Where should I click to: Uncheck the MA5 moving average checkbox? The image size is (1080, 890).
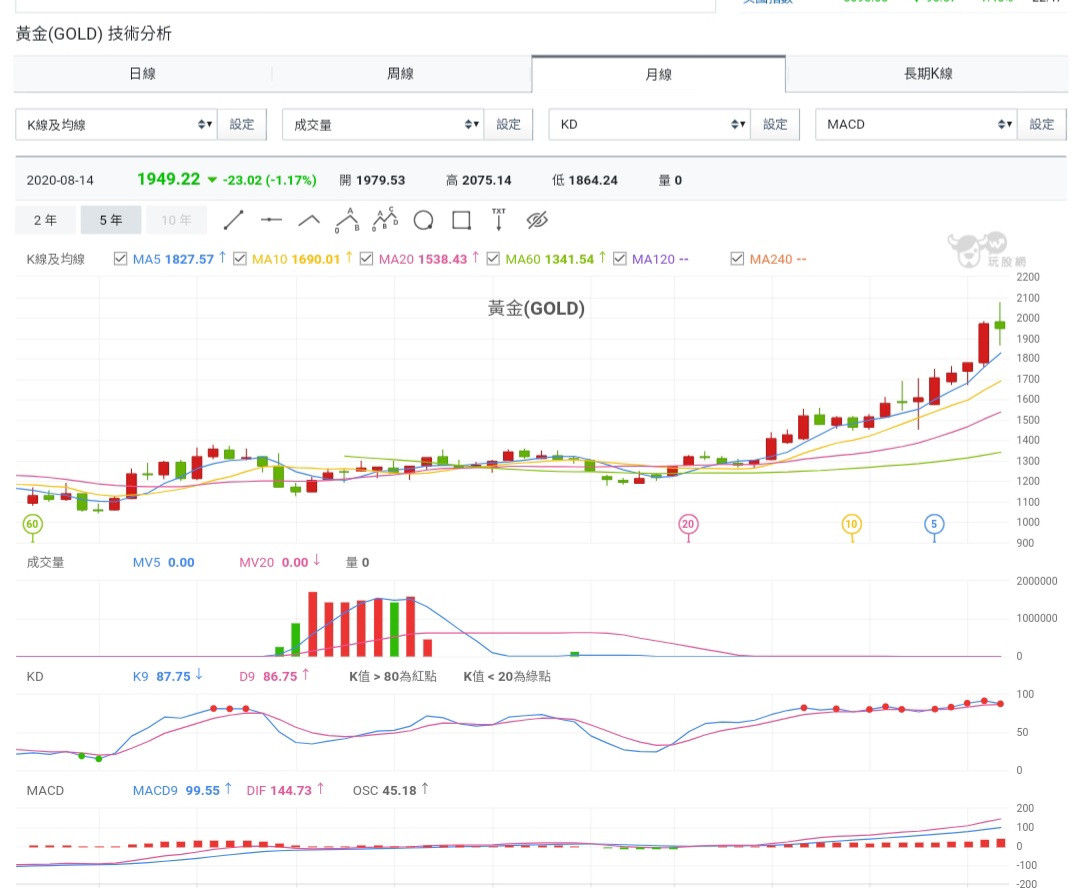121,259
